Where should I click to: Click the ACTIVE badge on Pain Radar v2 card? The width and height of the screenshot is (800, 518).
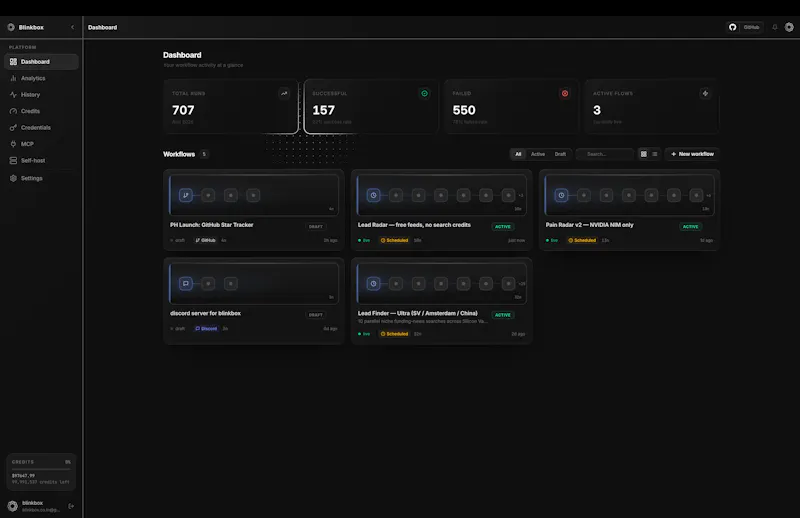click(690, 227)
